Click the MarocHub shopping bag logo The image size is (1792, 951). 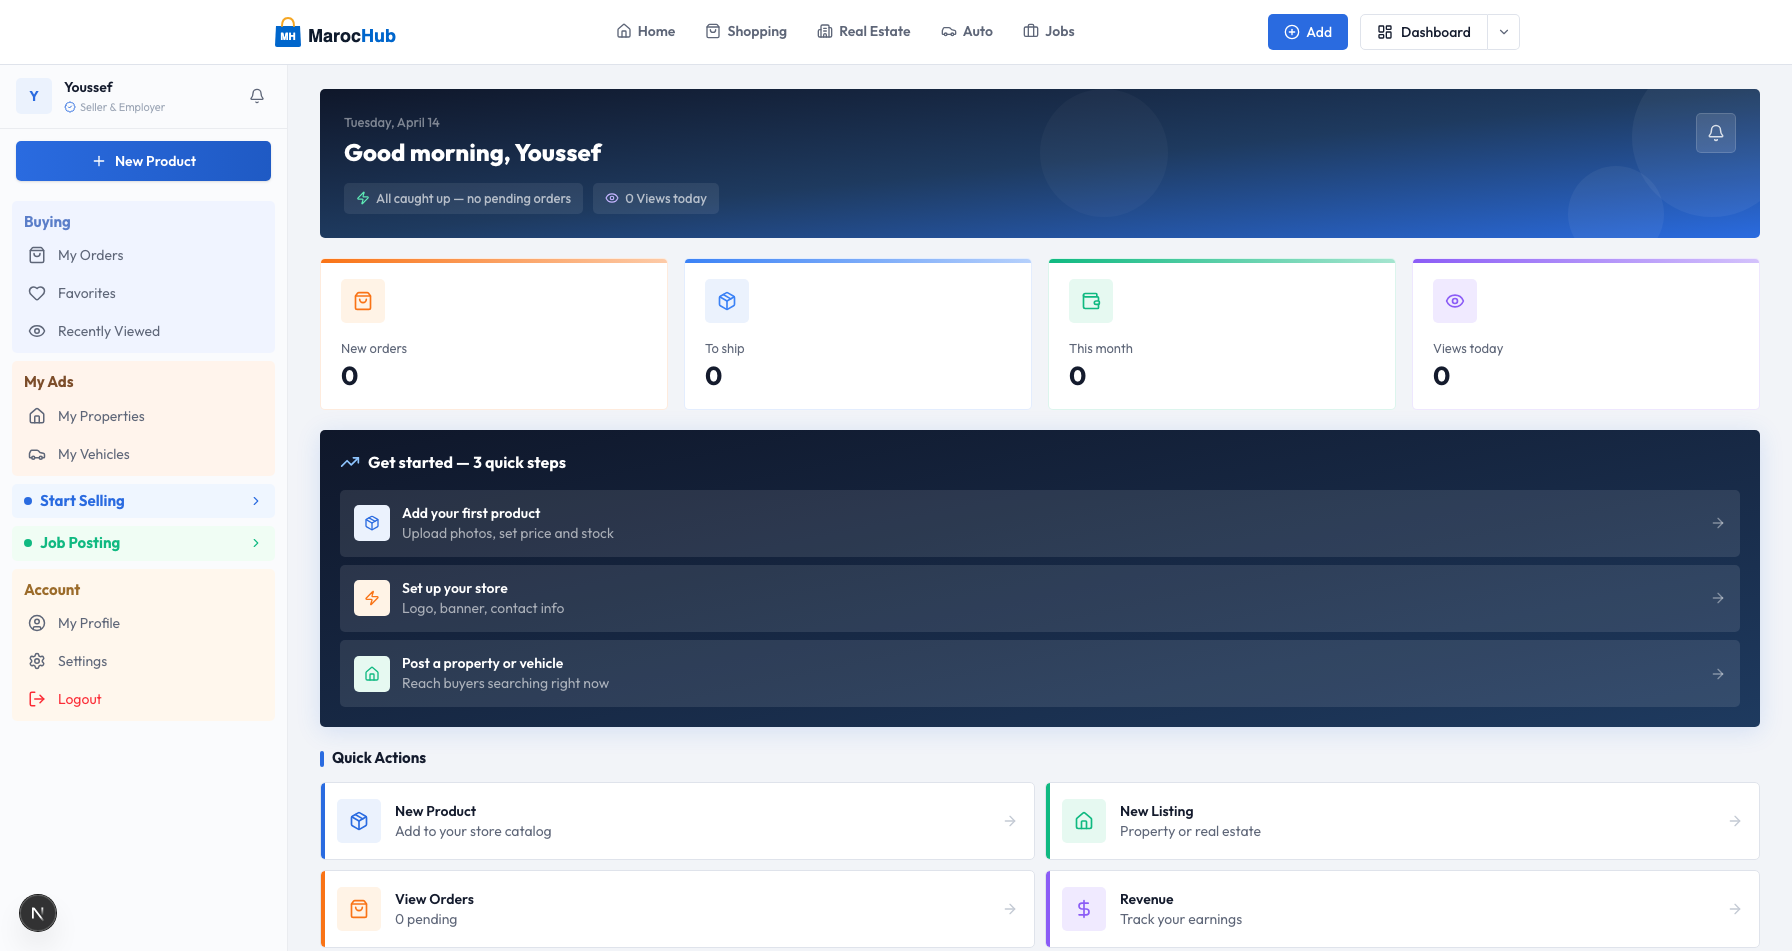point(288,33)
